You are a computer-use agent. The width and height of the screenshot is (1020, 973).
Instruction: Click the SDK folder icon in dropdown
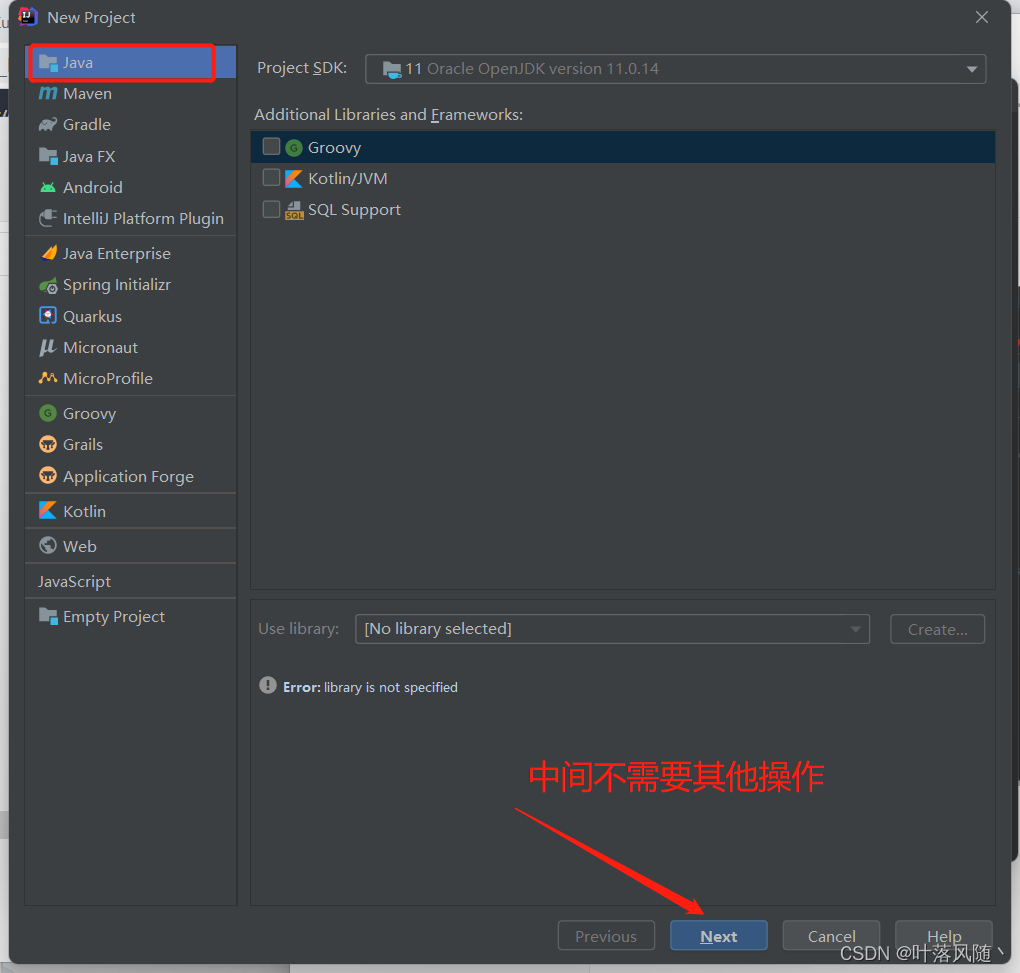[392, 70]
